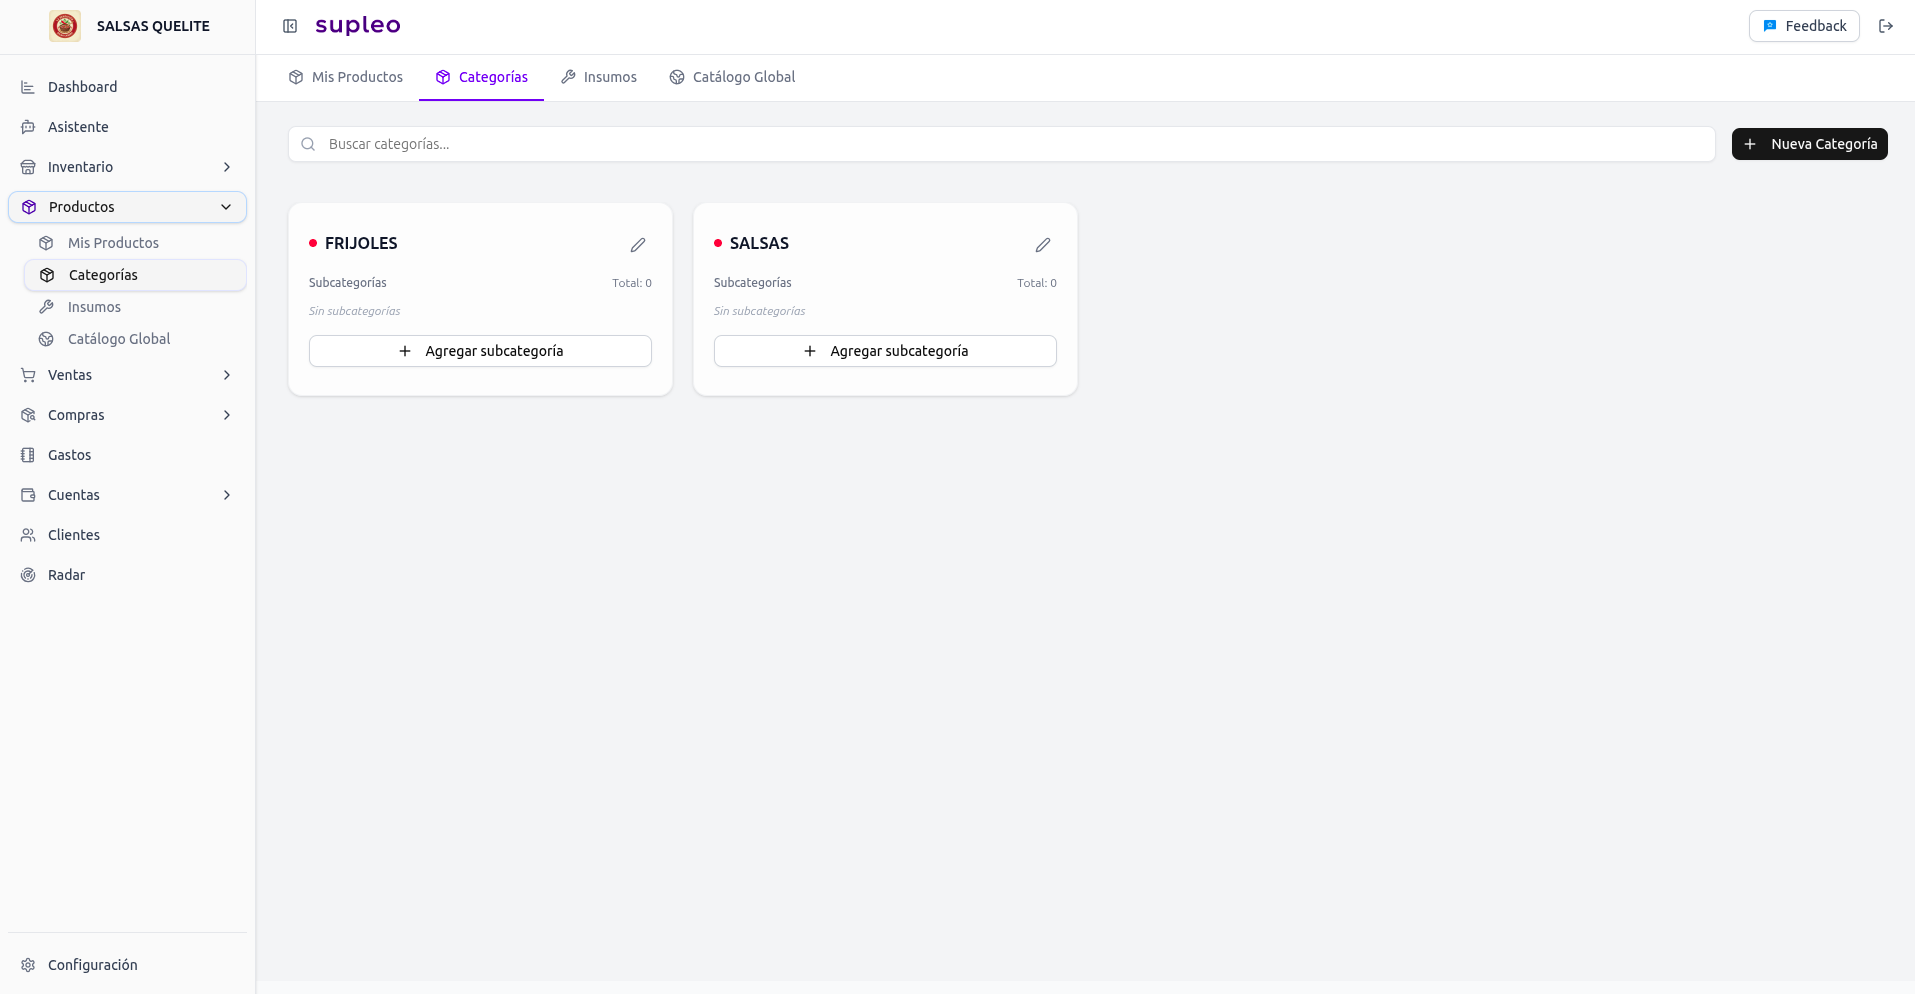Image resolution: width=1915 pixels, height=994 pixels.
Task: Open the Asistente section via its icon
Action: point(27,127)
